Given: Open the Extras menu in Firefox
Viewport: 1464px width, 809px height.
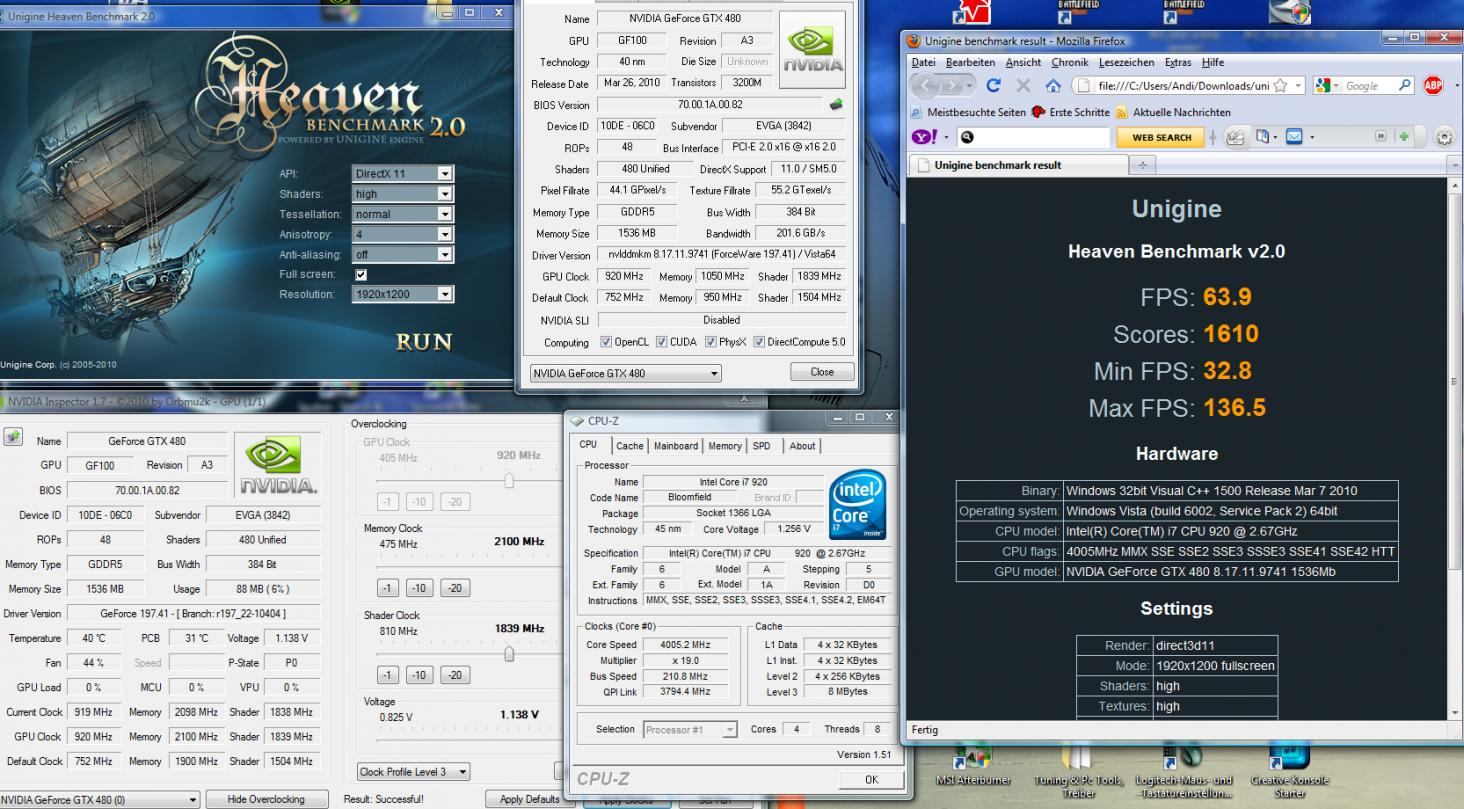Looking at the screenshot, I should tap(1180, 62).
